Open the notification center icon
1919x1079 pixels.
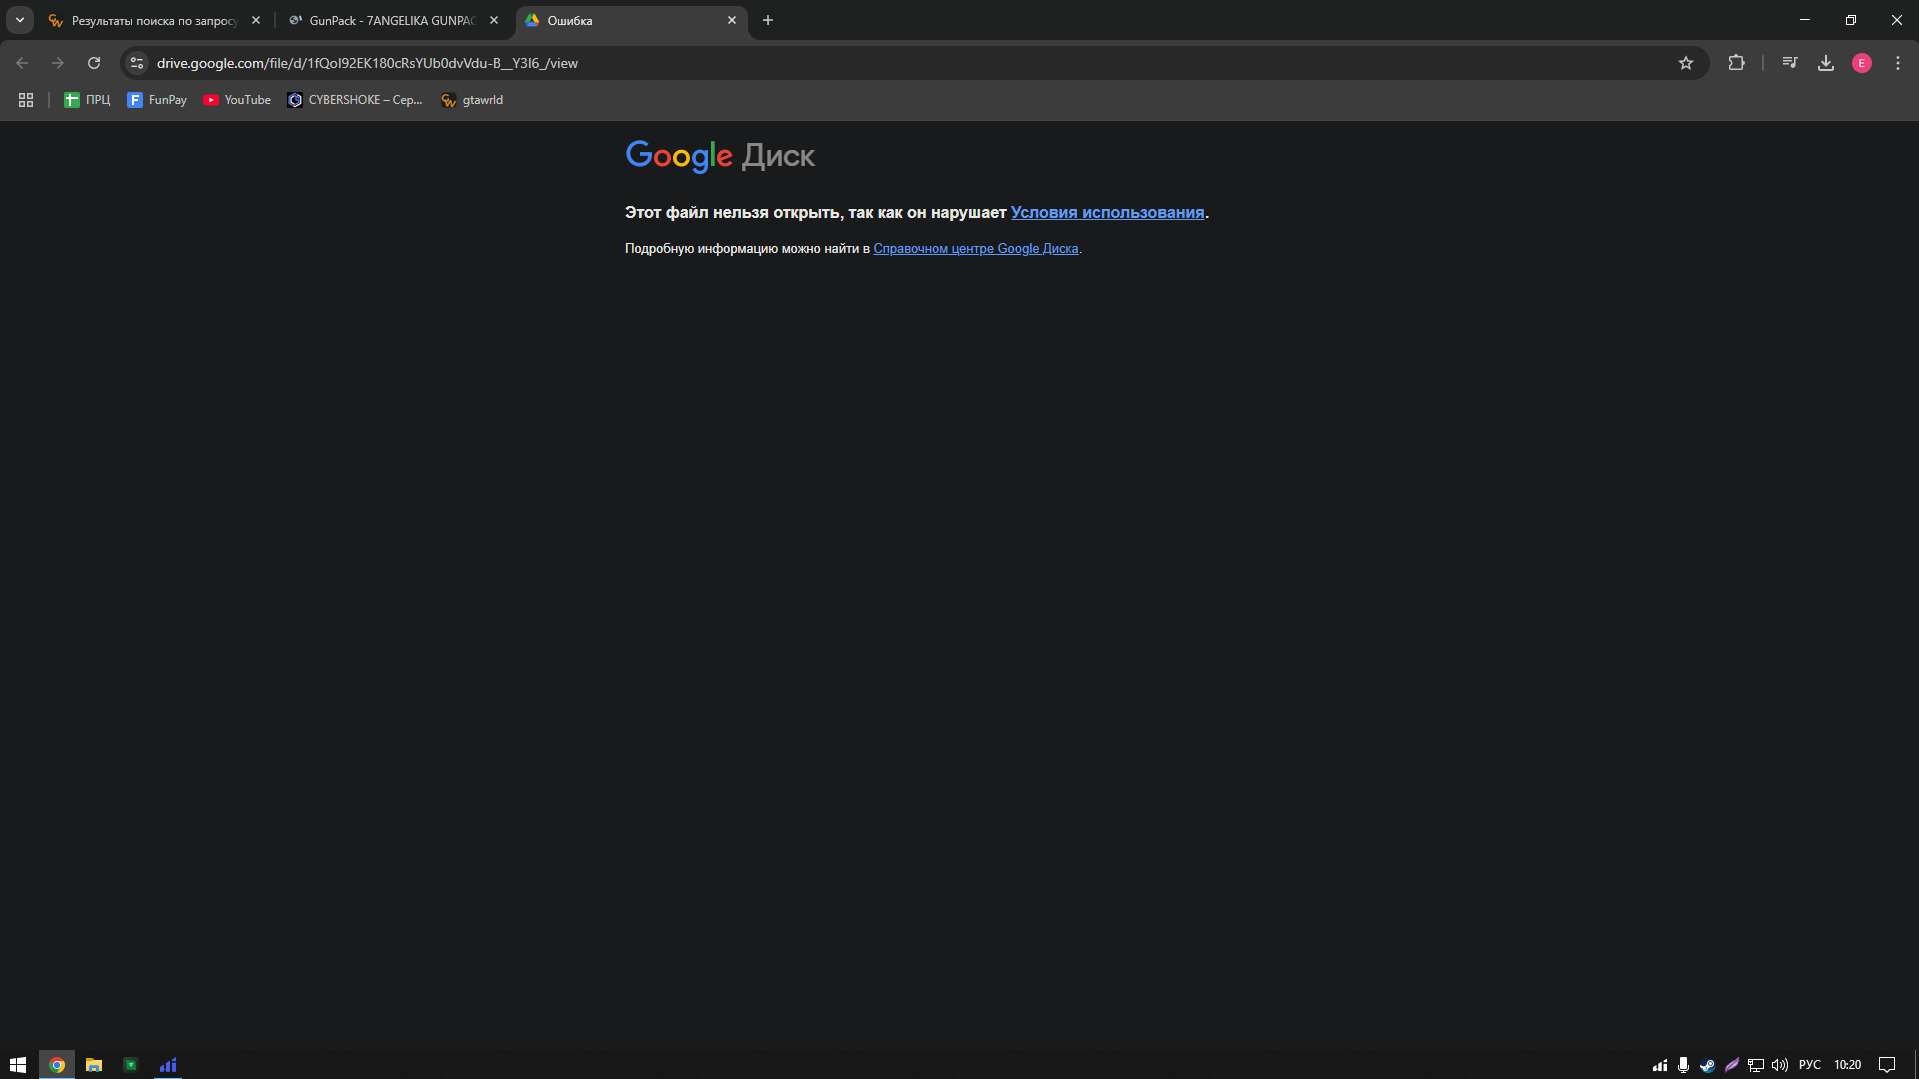coord(1887,1065)
